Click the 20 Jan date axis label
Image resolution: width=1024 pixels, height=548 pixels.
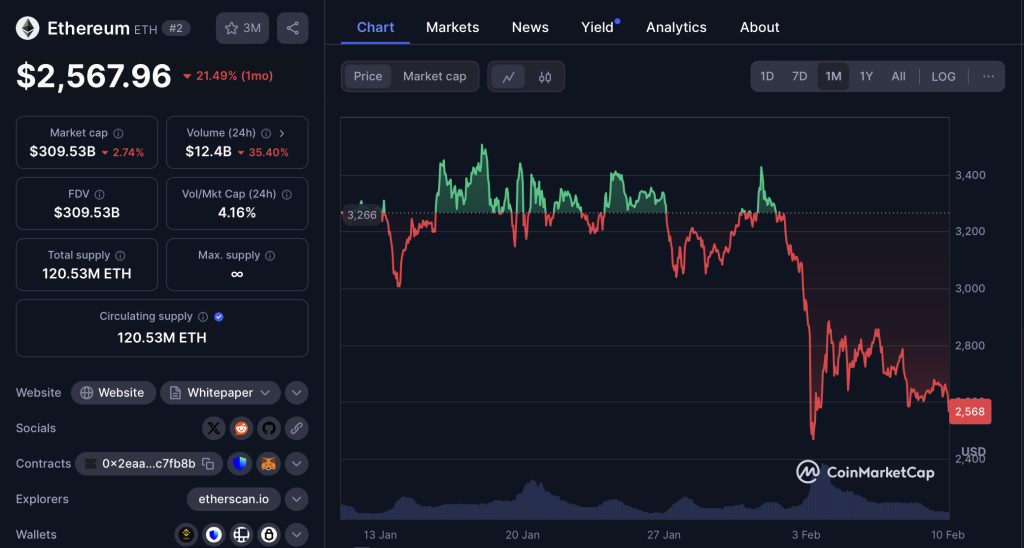click(x=522, y=535)
